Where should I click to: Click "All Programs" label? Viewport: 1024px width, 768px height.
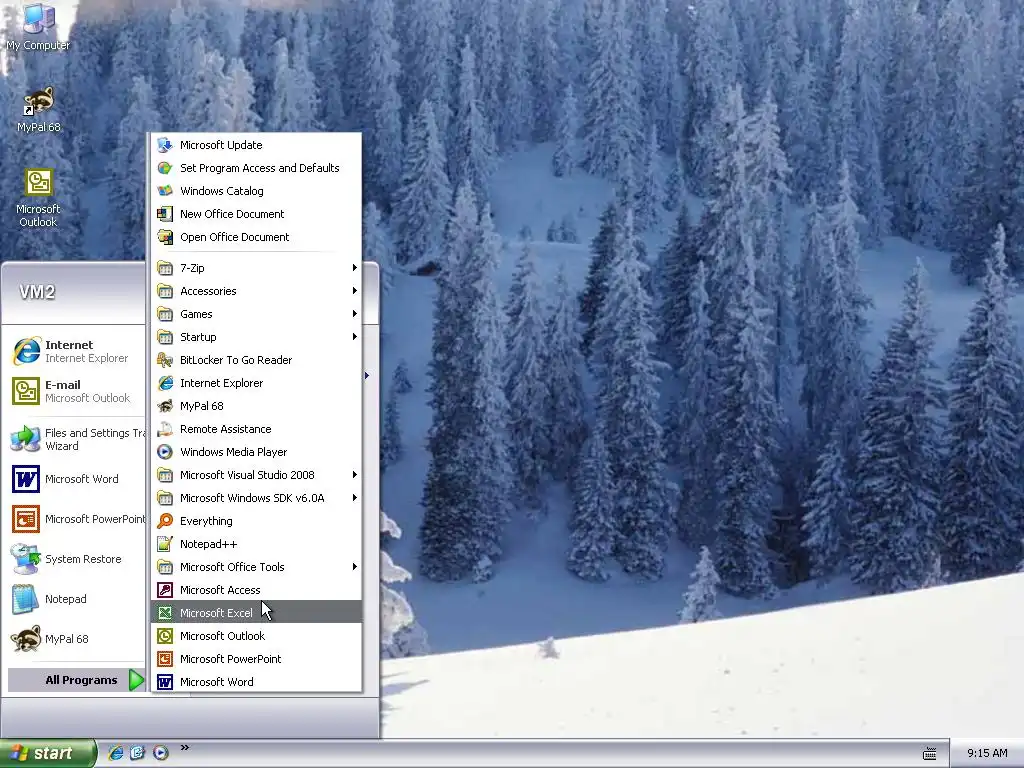pos(81,680)
